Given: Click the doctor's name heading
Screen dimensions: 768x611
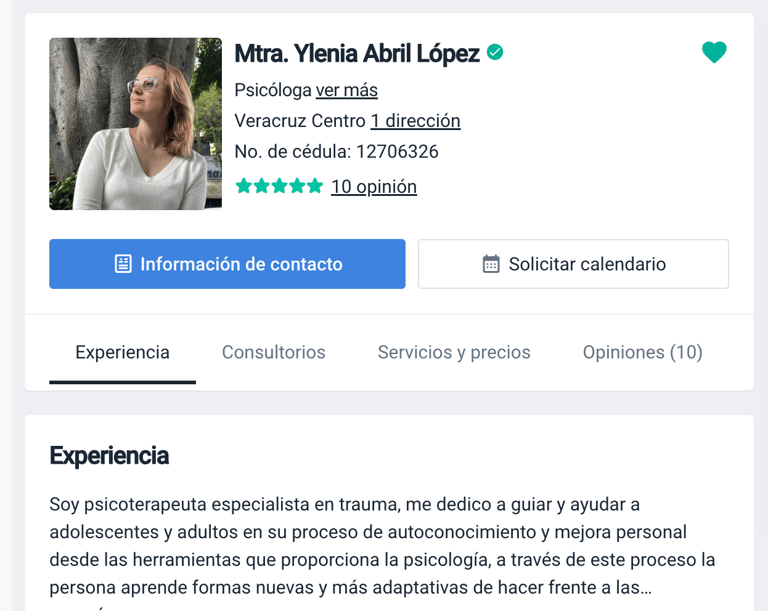Looking at the screenshot, I should [357, 53].
